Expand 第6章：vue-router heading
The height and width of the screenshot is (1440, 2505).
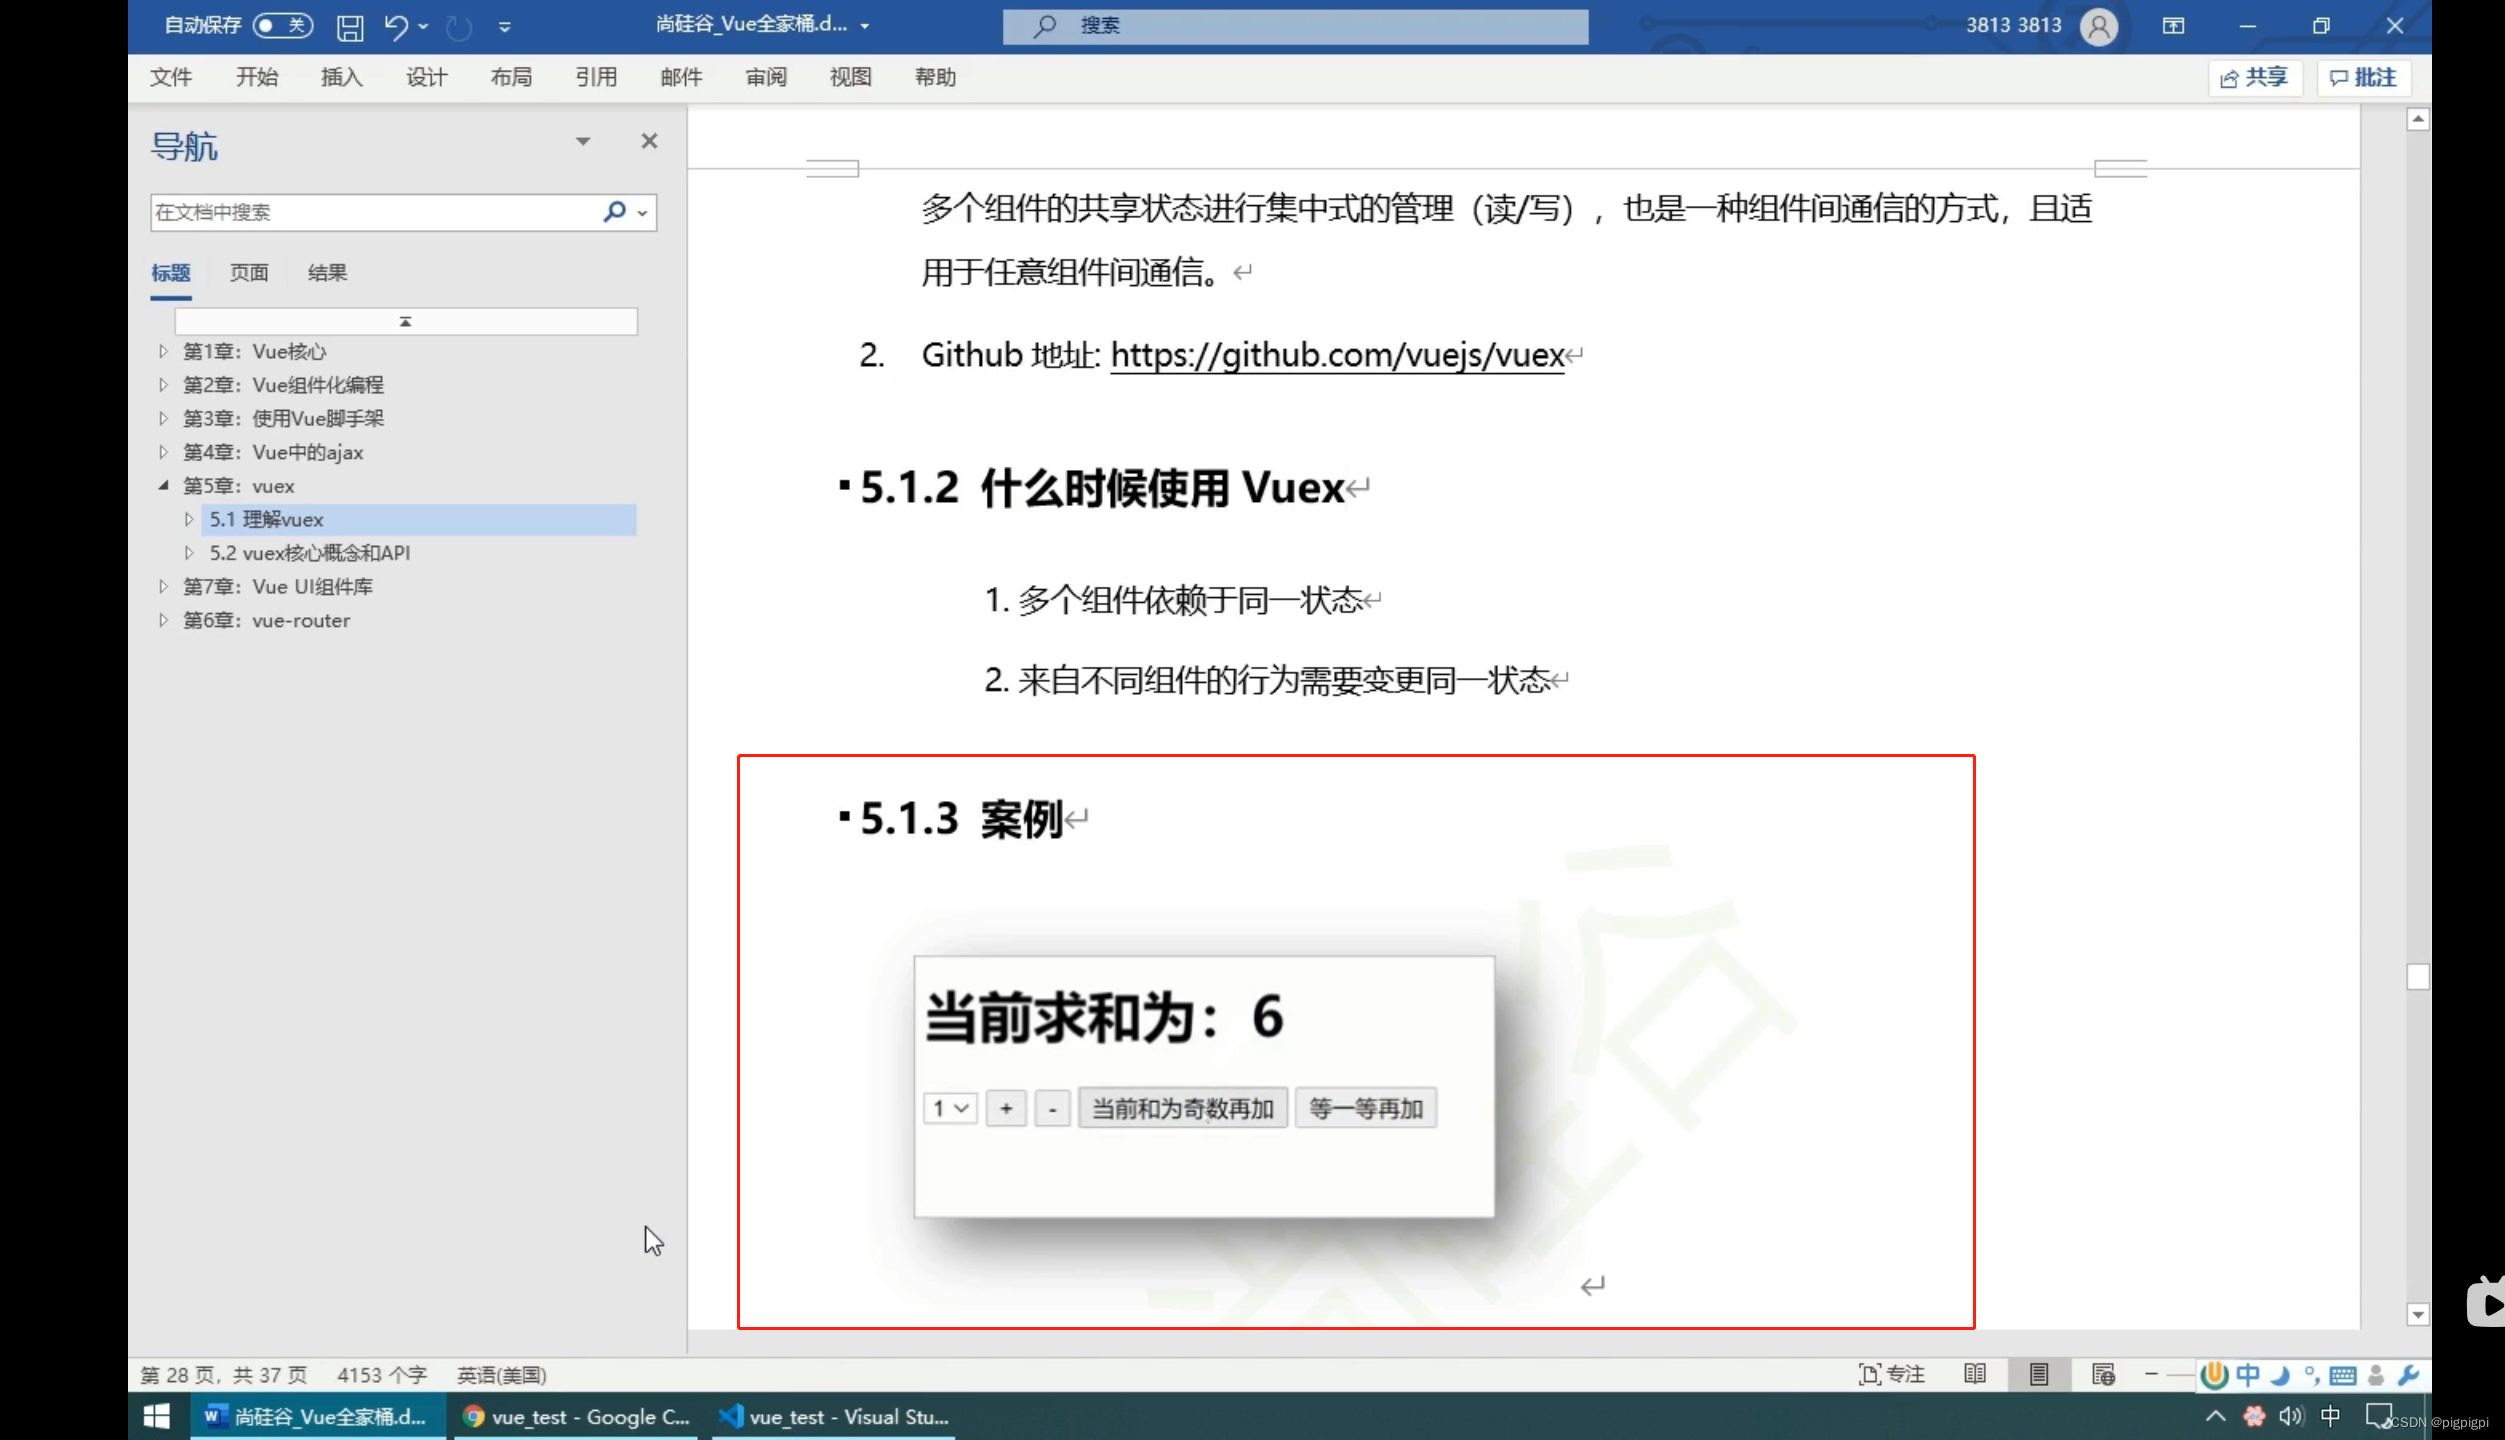[163, 621]
